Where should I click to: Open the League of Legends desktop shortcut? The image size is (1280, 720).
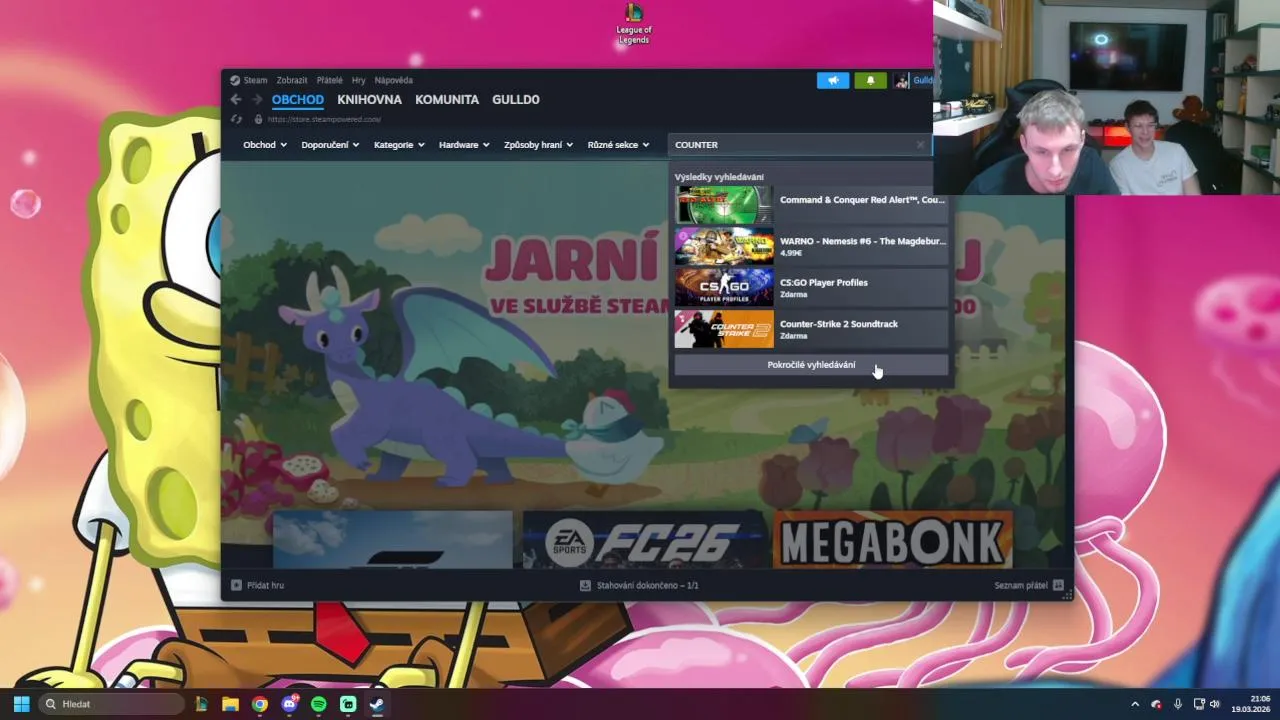634,23
